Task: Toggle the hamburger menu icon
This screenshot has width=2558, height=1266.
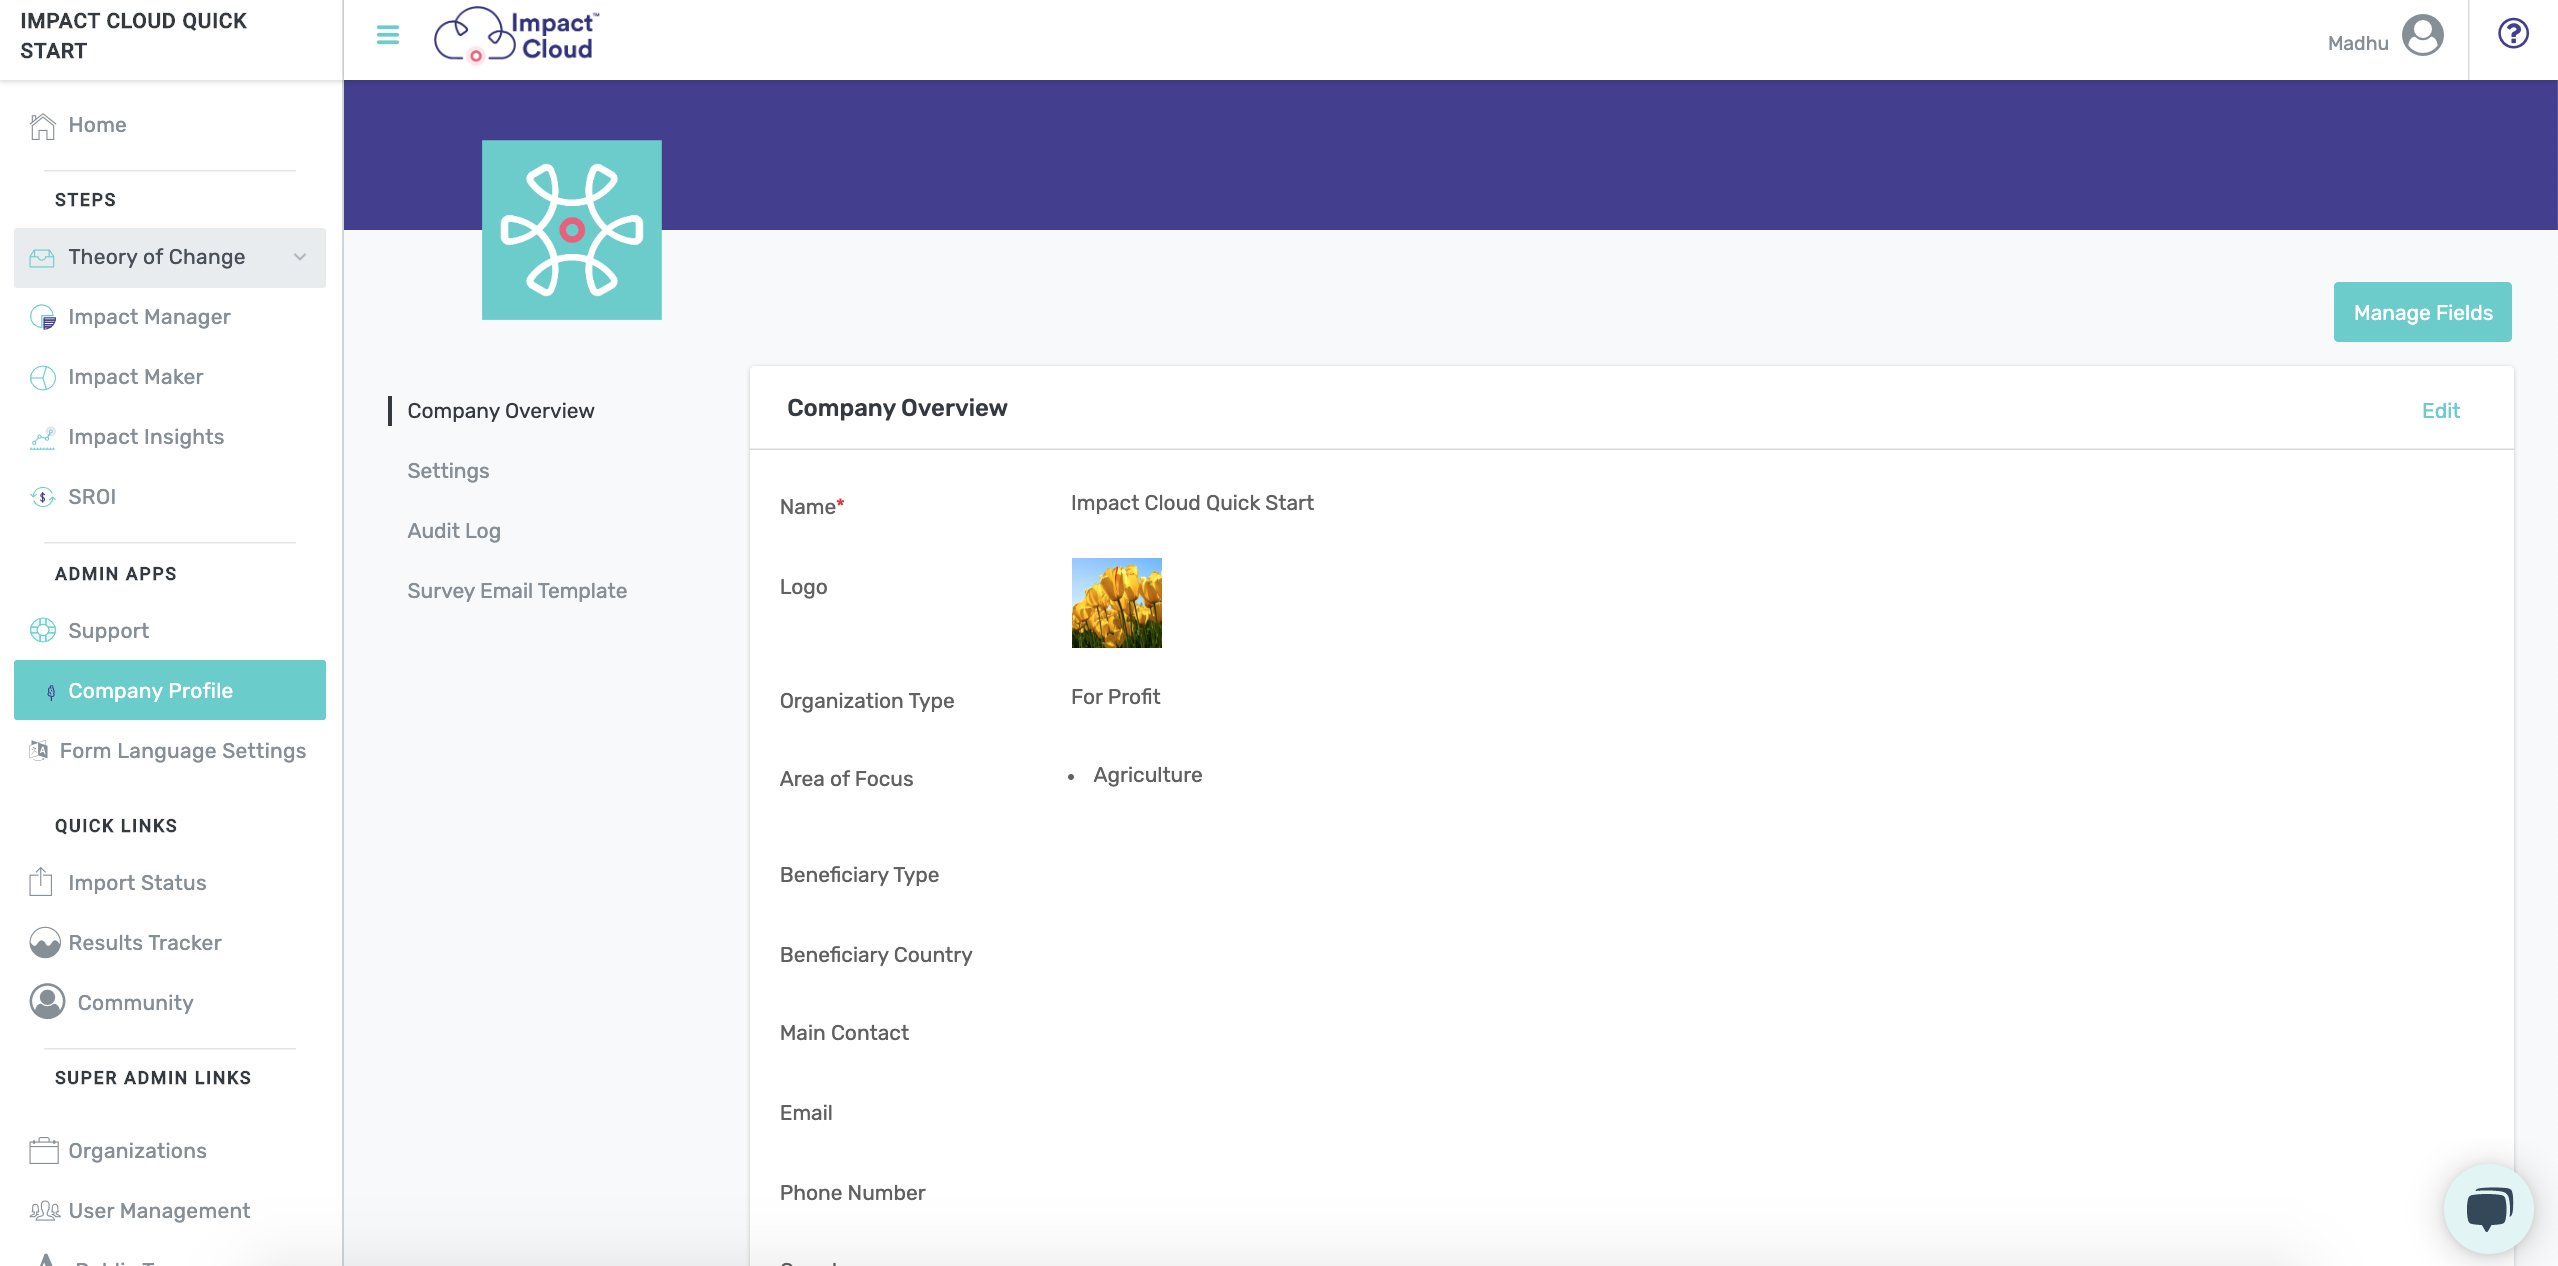Action: (x=388, y=36)
